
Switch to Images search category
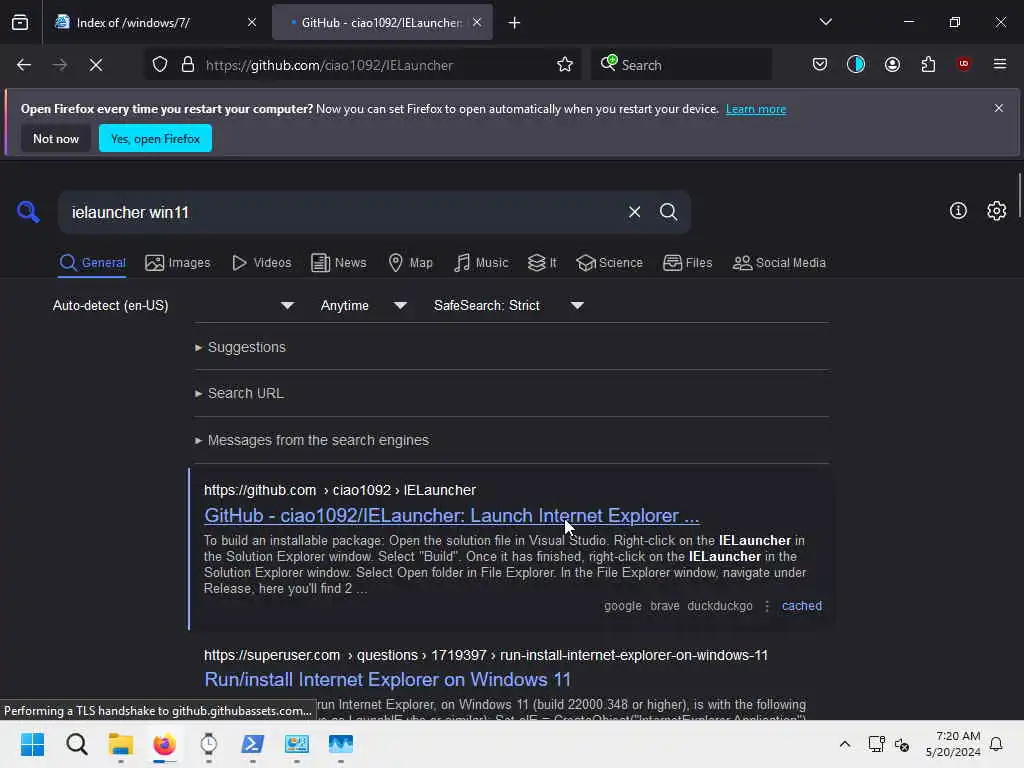tap(178, 263)
